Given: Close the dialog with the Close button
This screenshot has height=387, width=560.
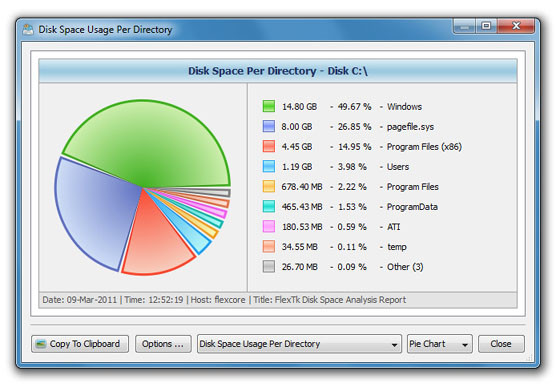Looking at the screenshot, I should (501, 344).
